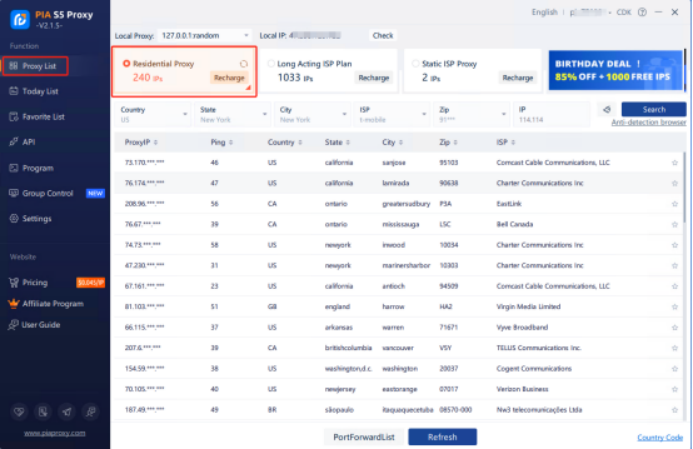Go to the Favorite List
The image size is (693, 449).
click(x=43, y=117)
